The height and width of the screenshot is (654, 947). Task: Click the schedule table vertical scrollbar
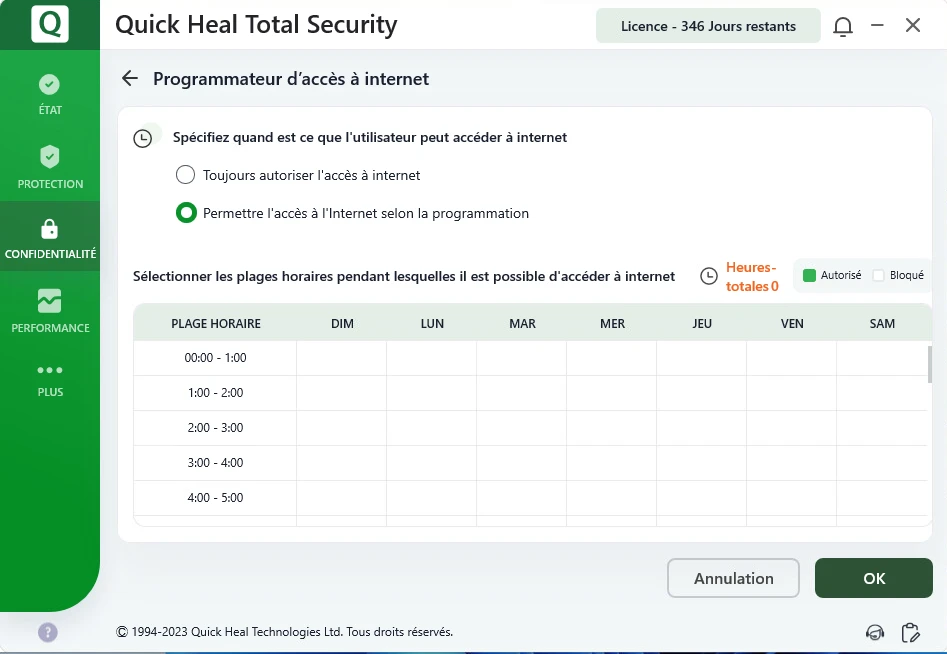pos(930,365)
